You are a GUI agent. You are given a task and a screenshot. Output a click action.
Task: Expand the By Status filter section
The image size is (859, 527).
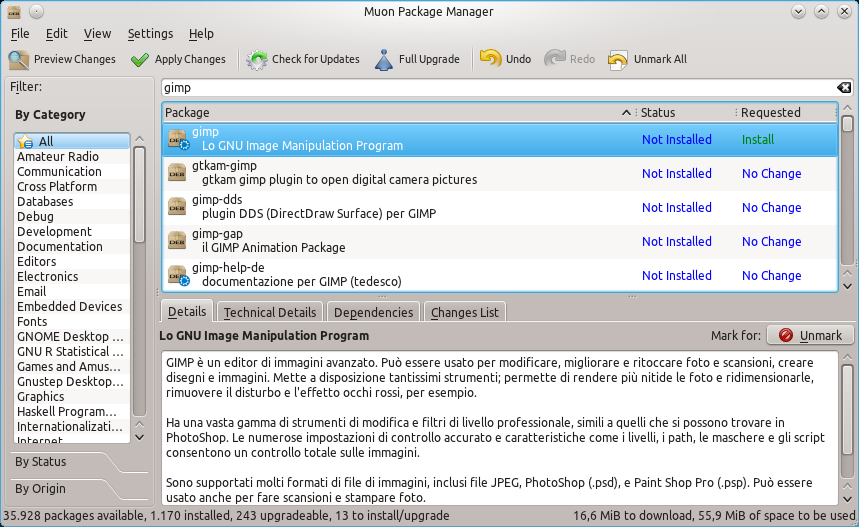pos(40,462)
